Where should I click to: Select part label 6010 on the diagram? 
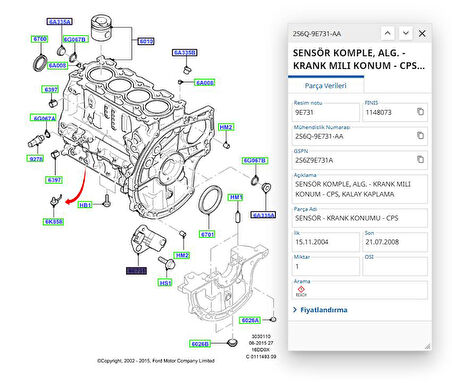[x=146, y=41]
